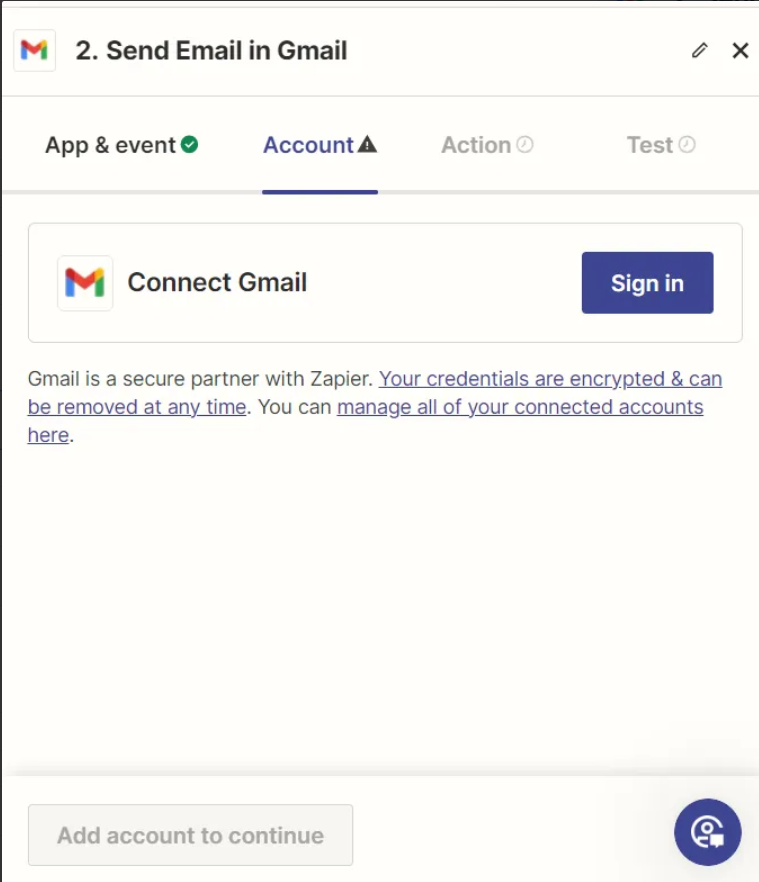Screen dimensions: 759x882
Task: Click the Gmail icon in Connect Gmail card
Action: point(85,283)
